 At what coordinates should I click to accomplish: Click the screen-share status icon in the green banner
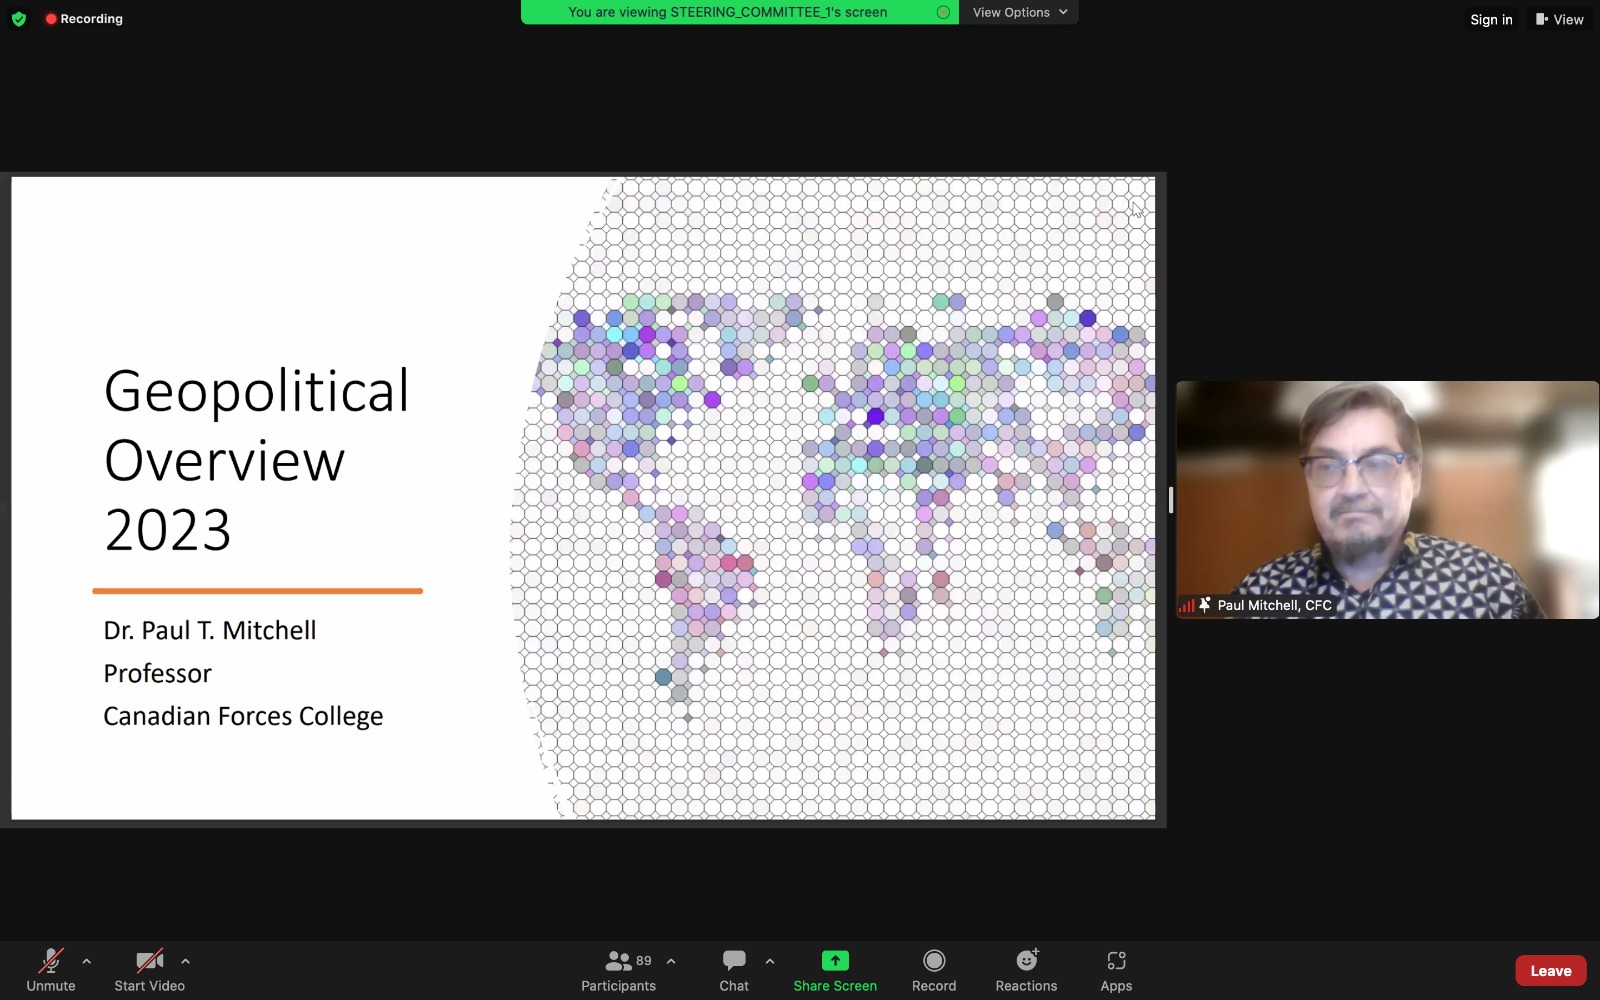[943, 12]
